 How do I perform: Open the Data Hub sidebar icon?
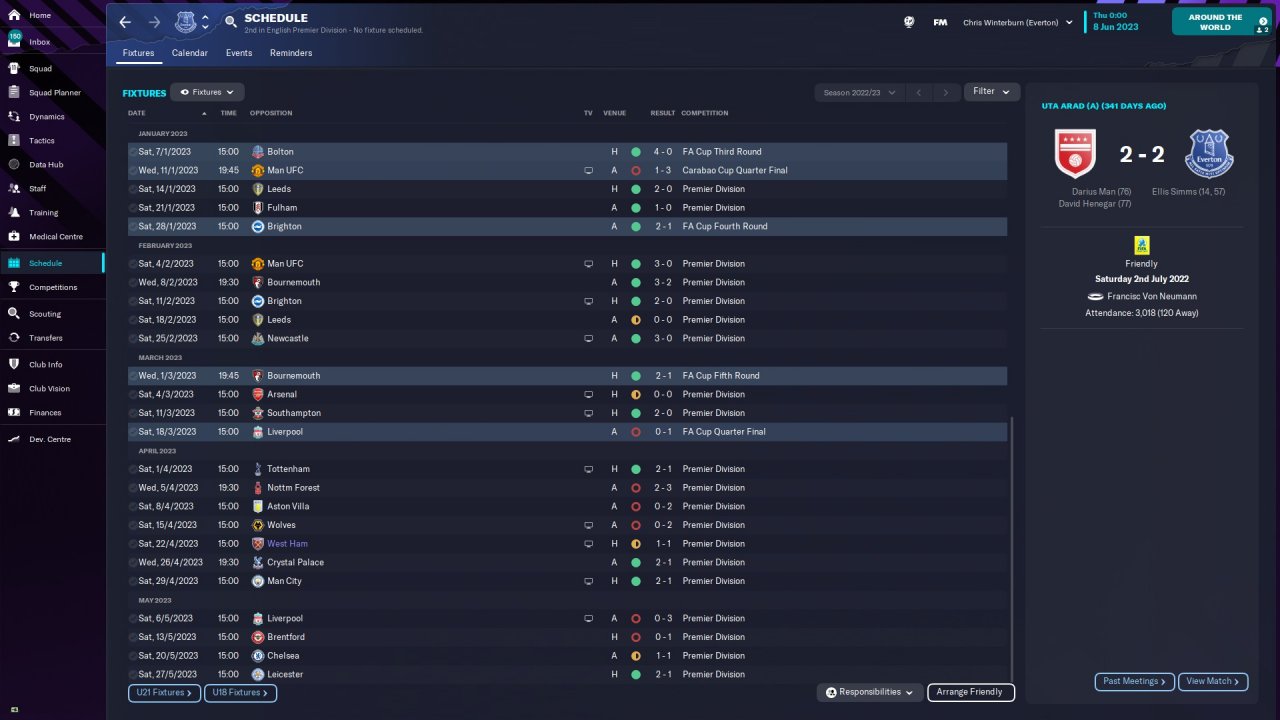[x=14, y=165]
